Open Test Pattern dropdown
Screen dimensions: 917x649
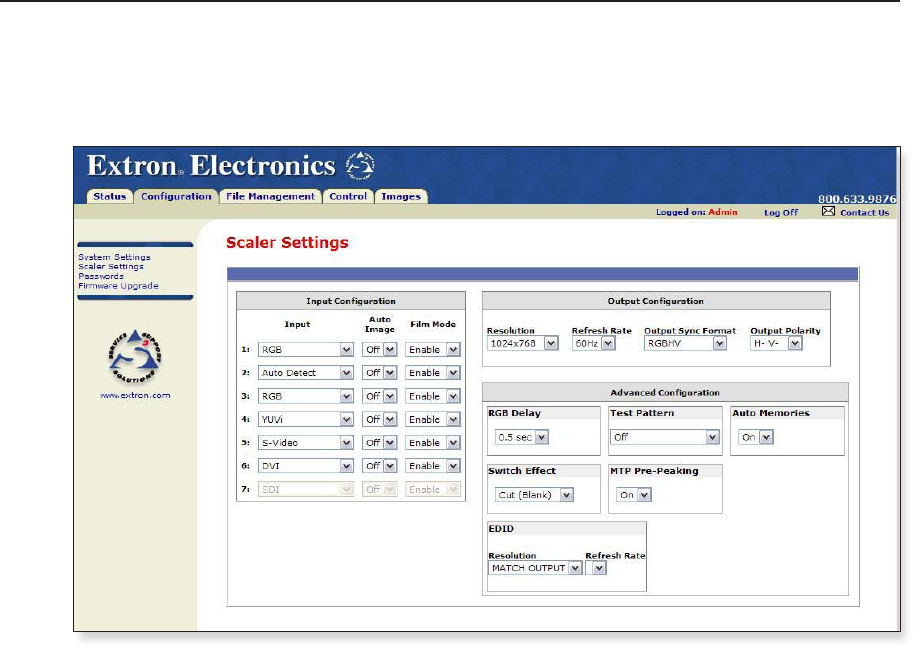click(x=665, y=437)
